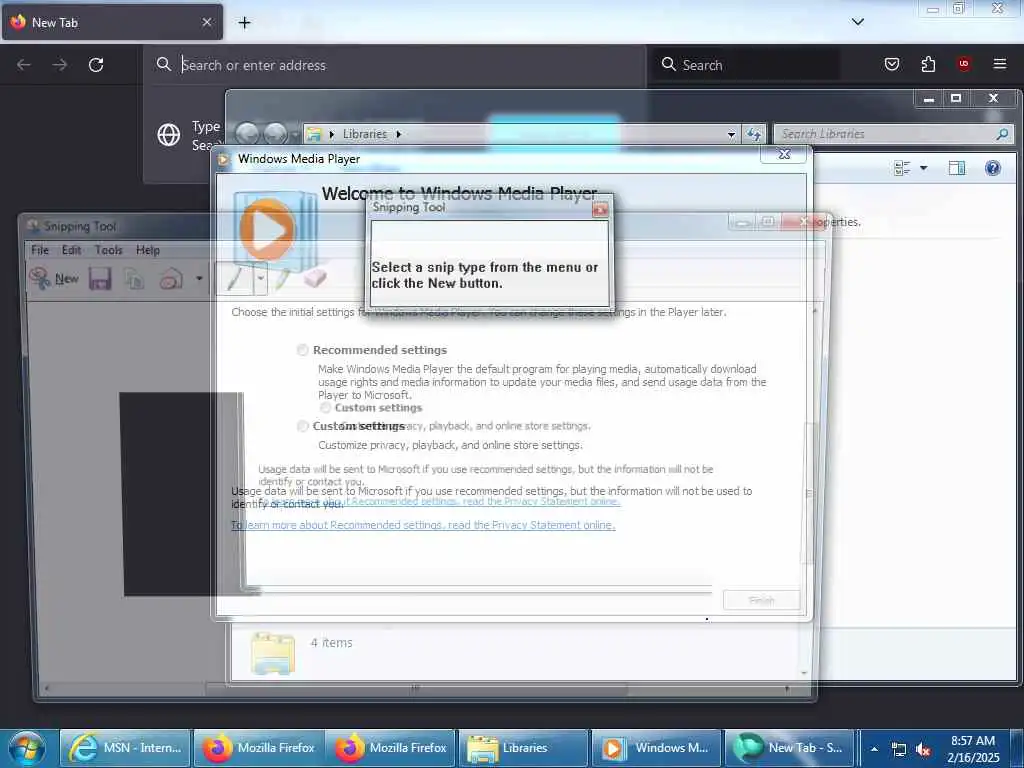The width and height of the screenshot is (1024, 768).
Task: Open the Snipping Tool Help menu
Action: pos(148,250)
